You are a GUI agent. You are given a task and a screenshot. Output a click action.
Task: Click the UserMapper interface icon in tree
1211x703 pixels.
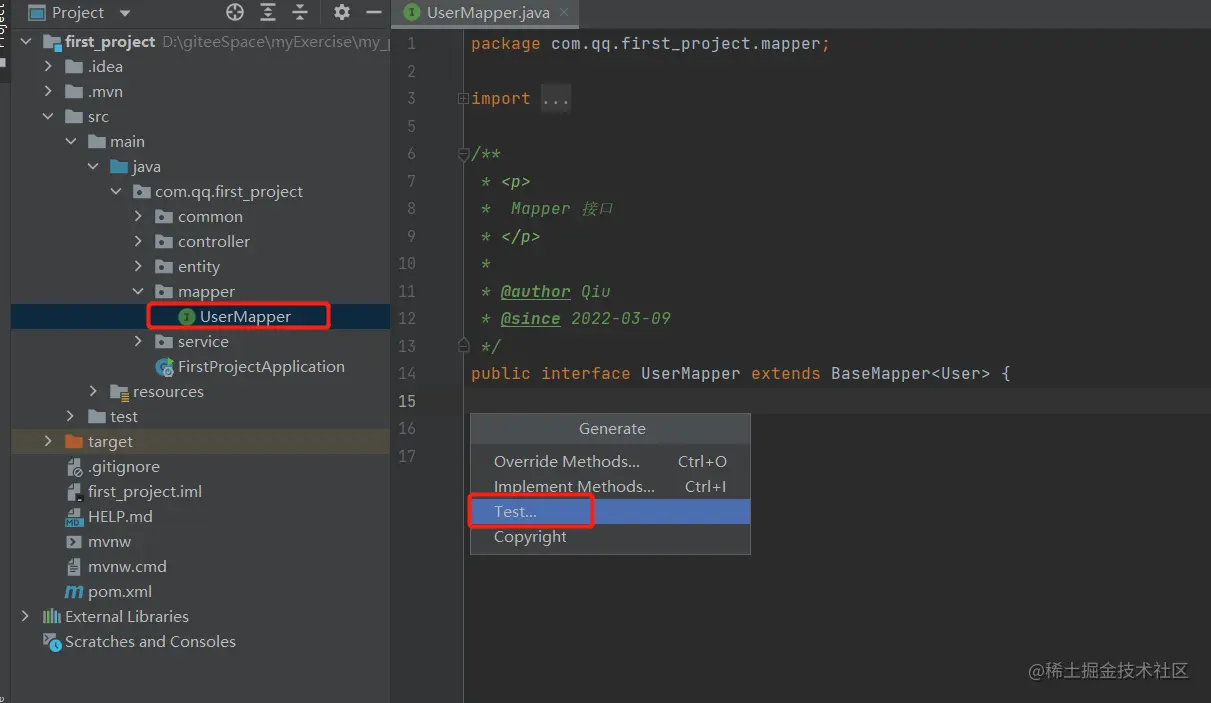pyautogui.click(x=186, y=317)
